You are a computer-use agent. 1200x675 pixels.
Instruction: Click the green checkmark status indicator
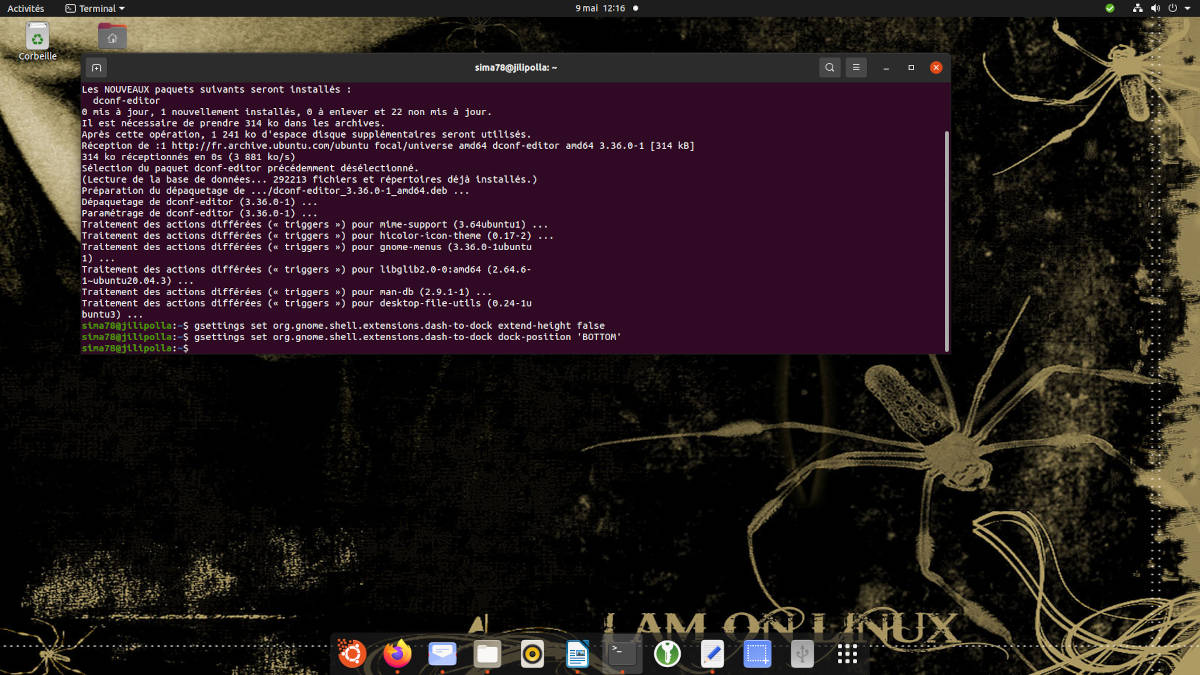tap(1109, 8)
